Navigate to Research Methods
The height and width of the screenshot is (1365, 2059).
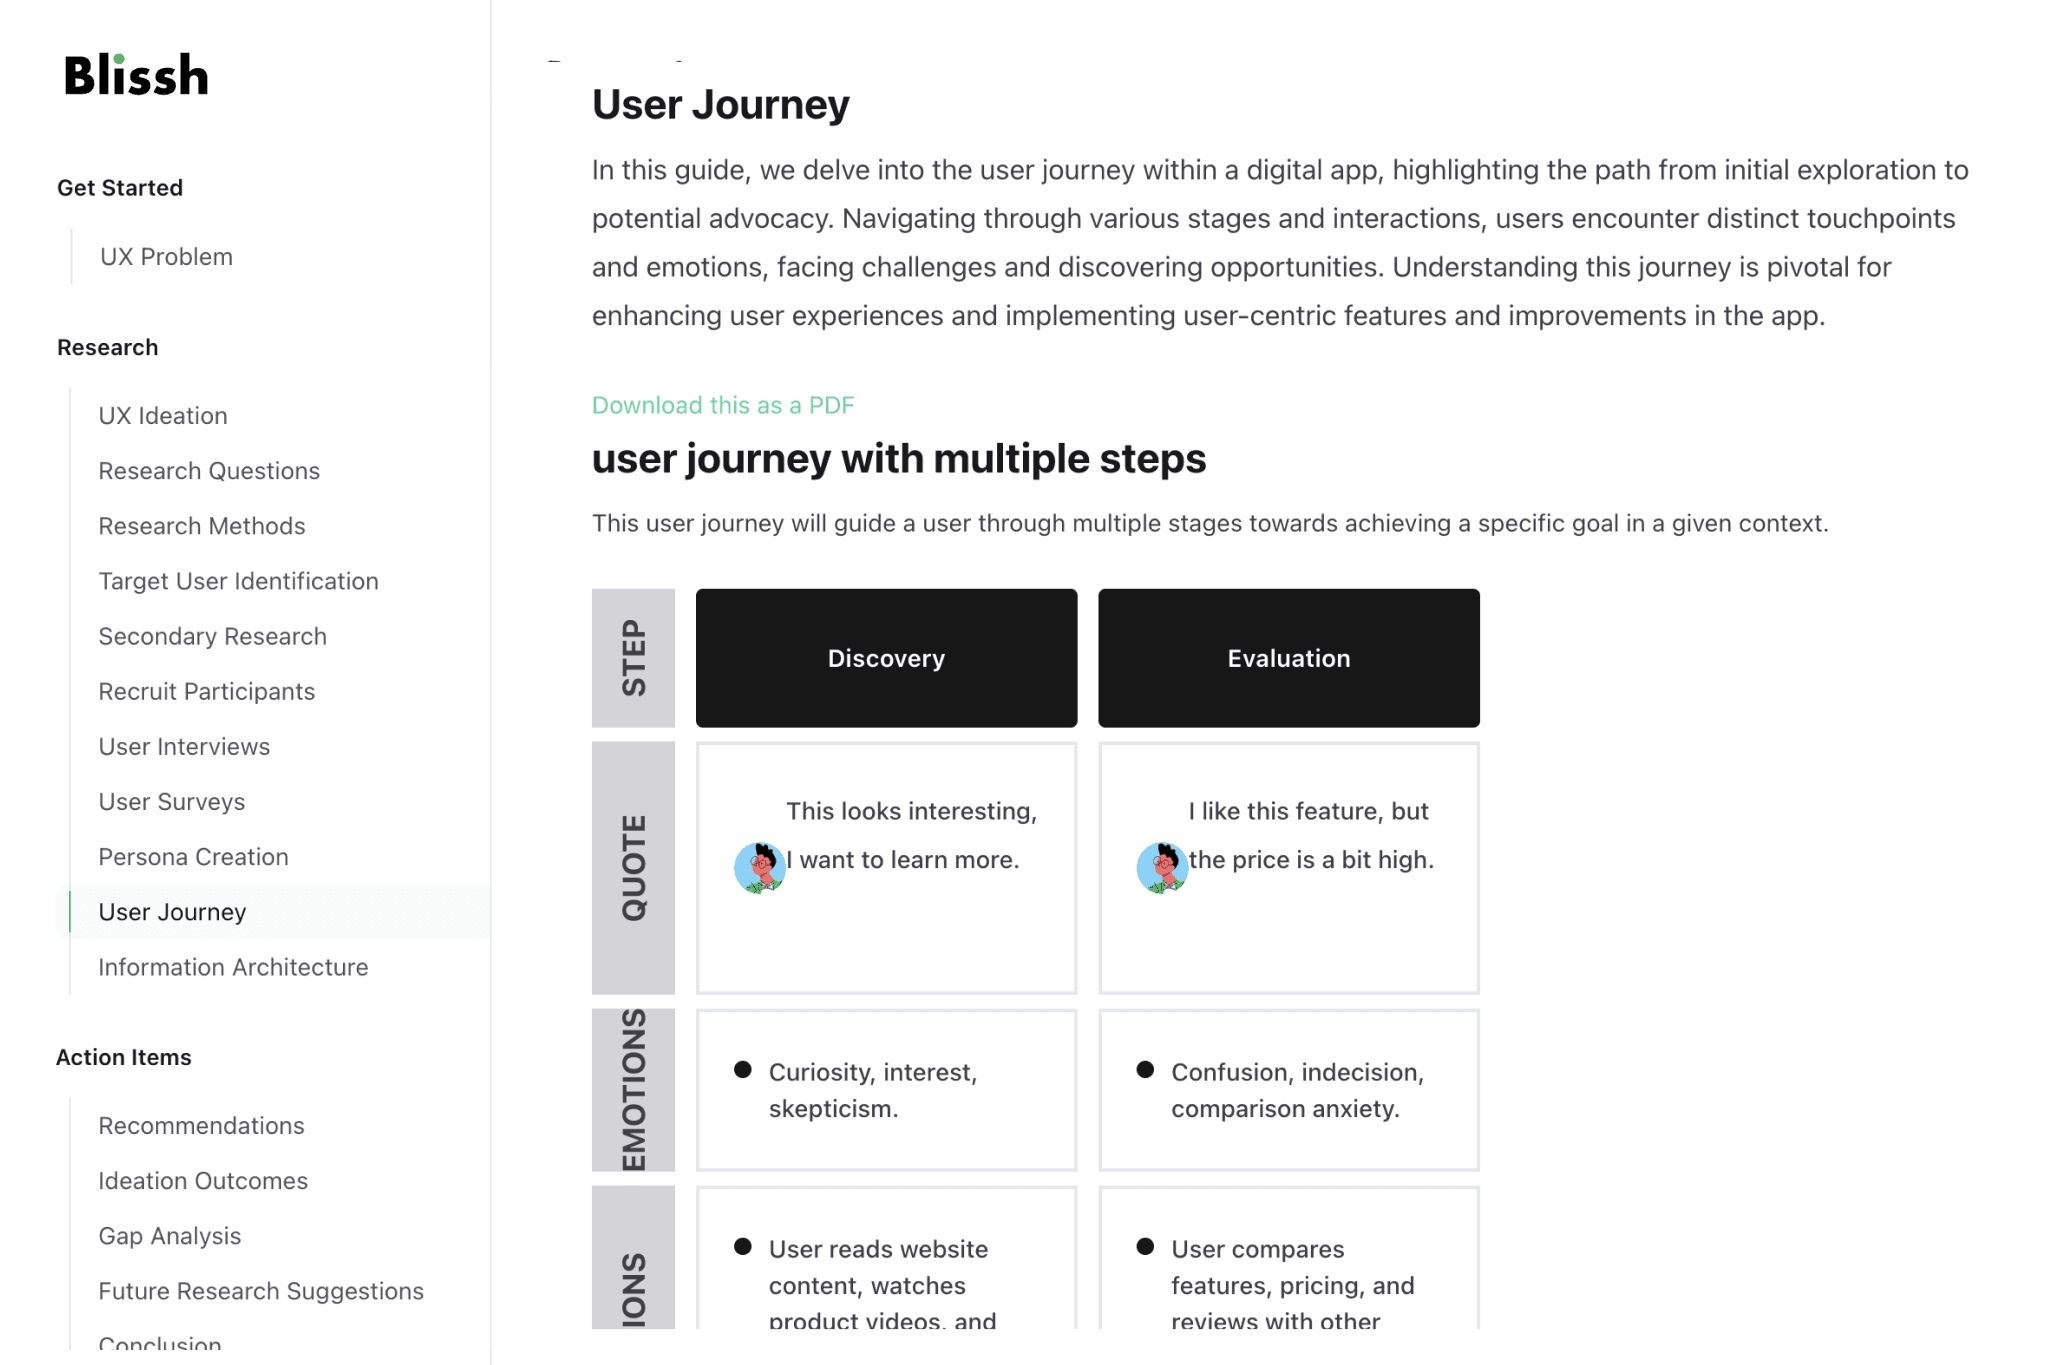202,526
